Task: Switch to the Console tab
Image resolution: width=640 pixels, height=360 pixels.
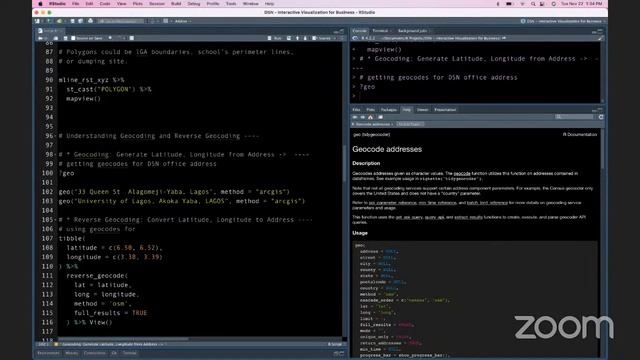Action: [360, 31]
